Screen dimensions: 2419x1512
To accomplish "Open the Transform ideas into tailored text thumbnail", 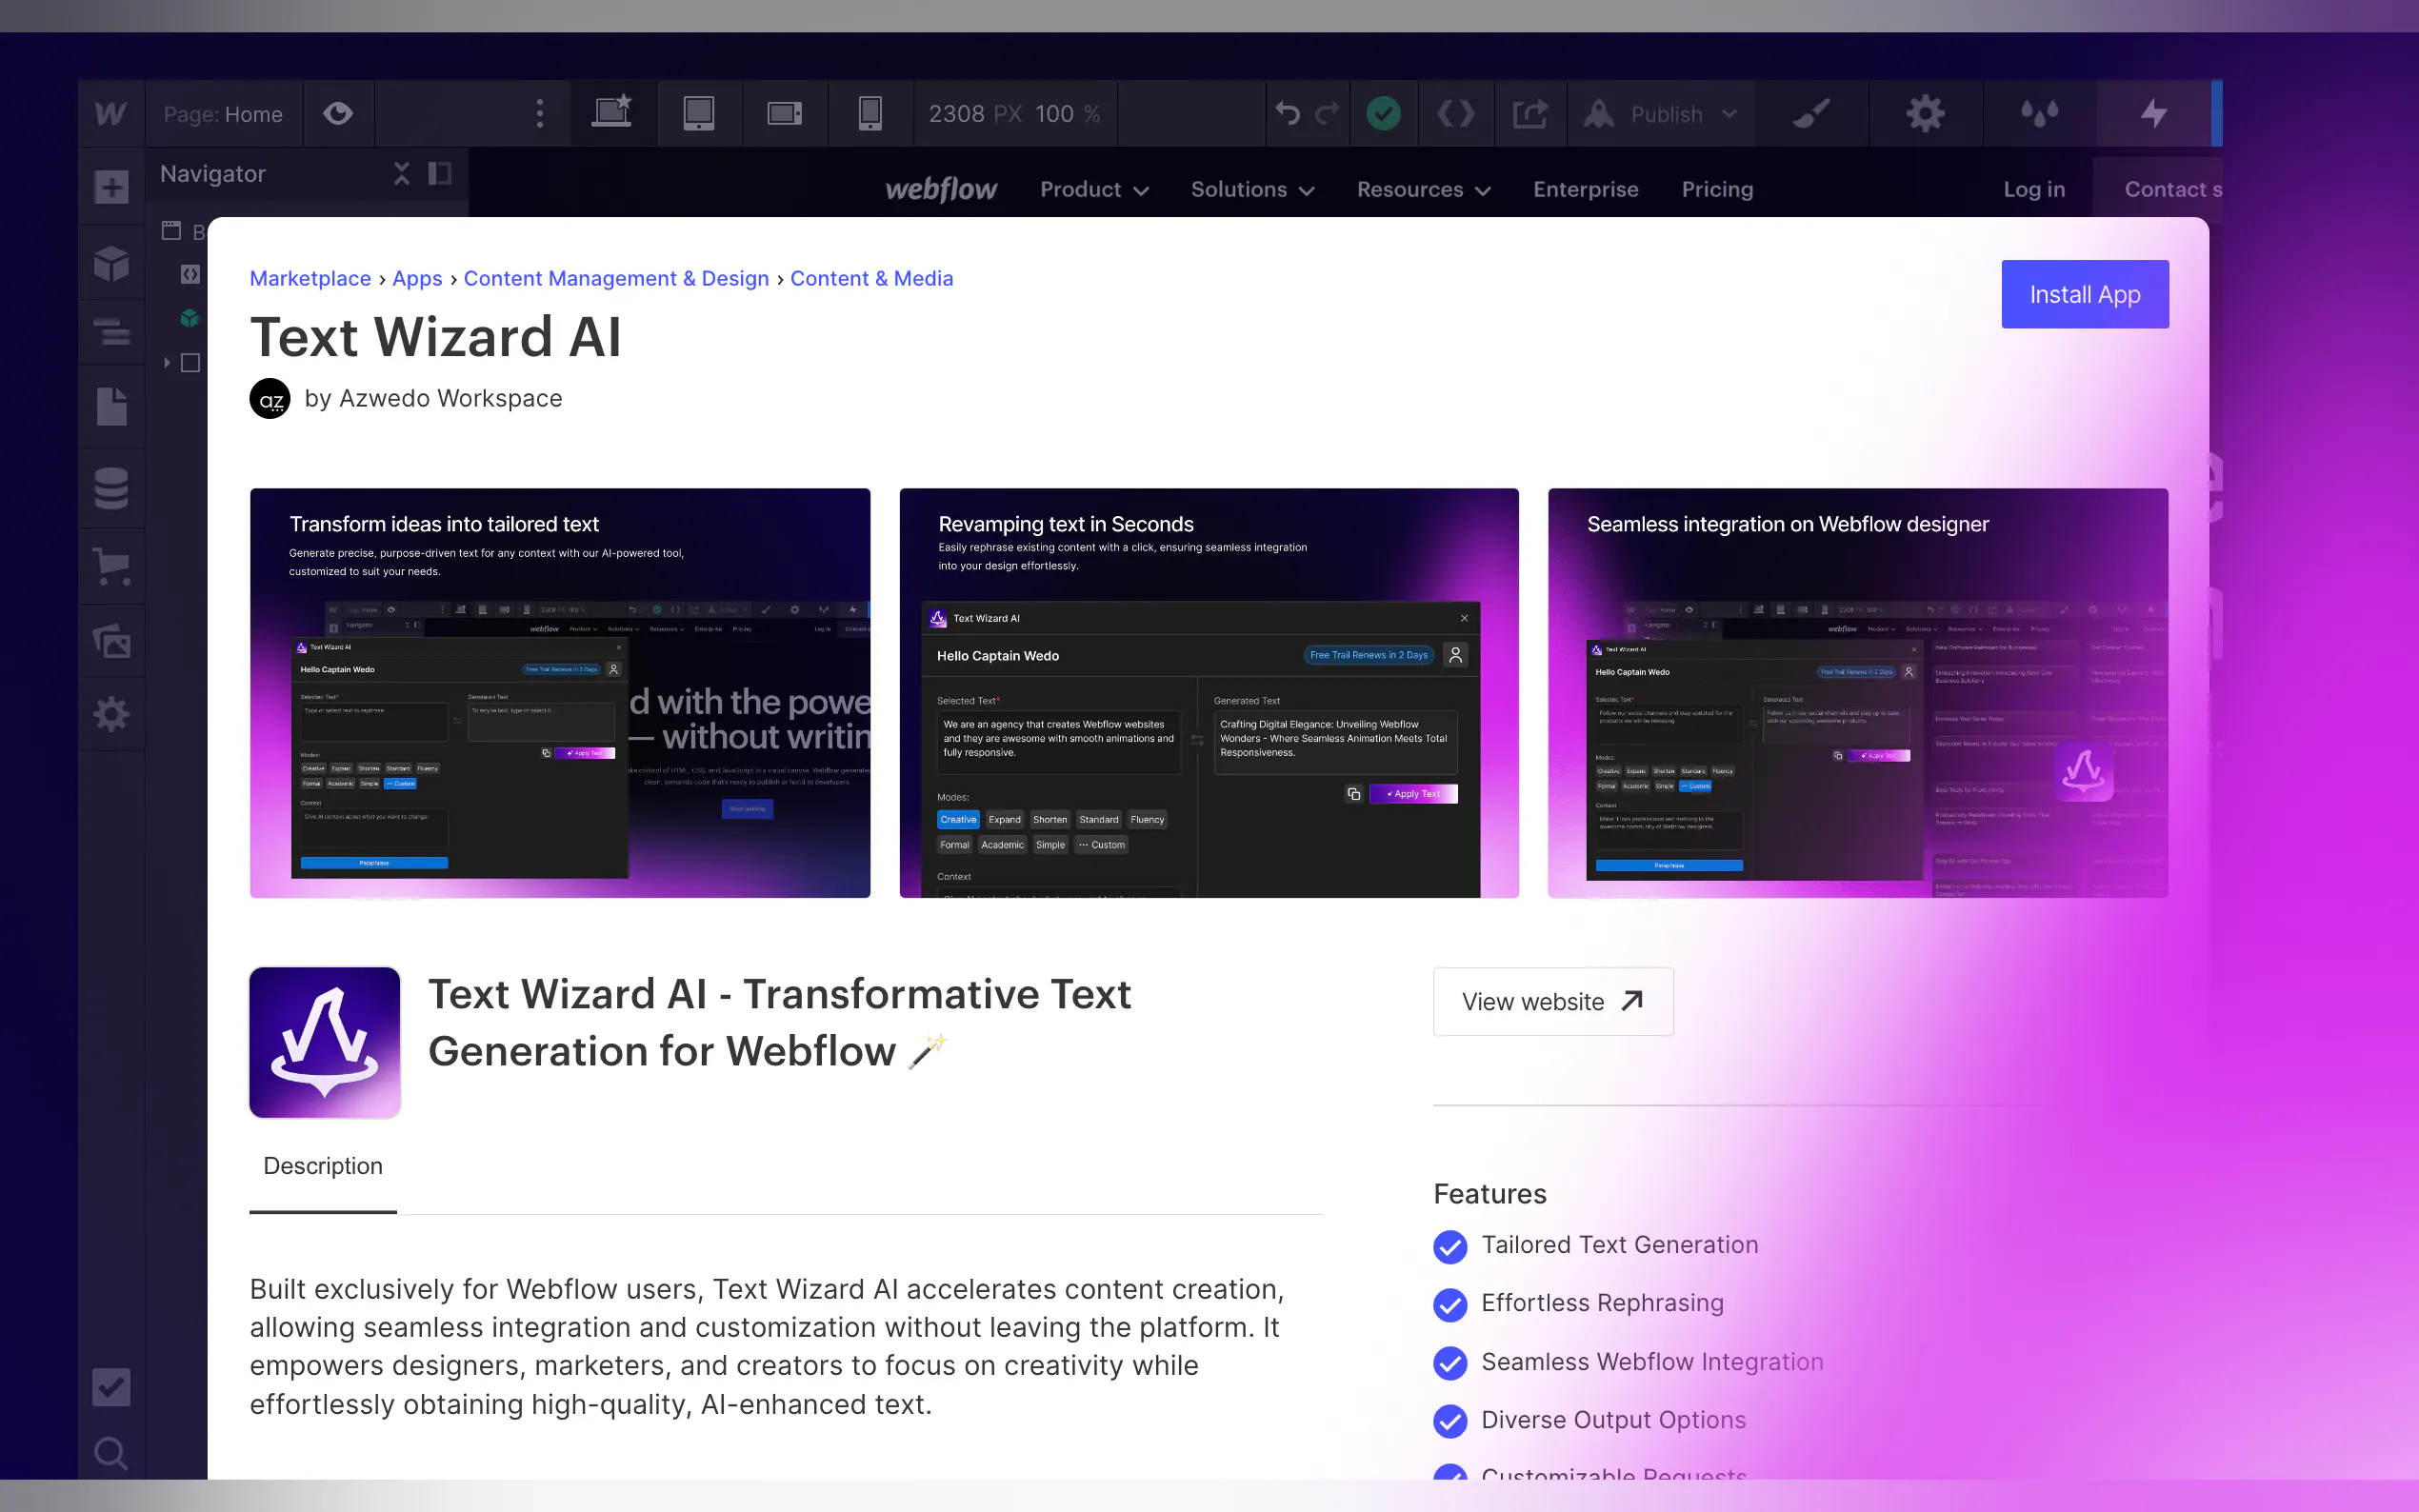I will point(560,692).
